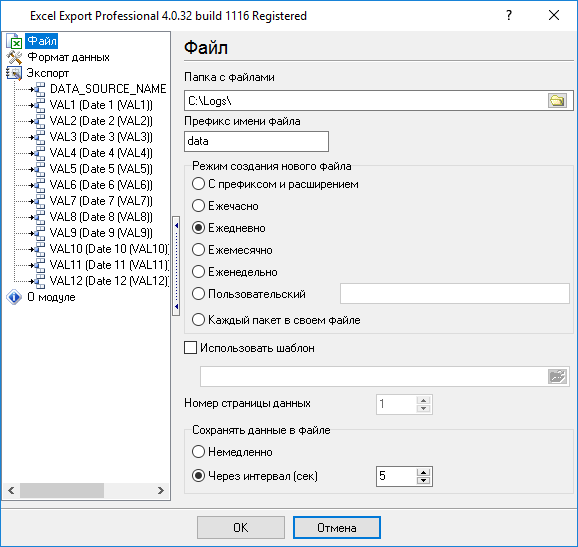
Task: Click the blue info icon next to О модуле
Action: pyautogui.click(x=14, y=297)
